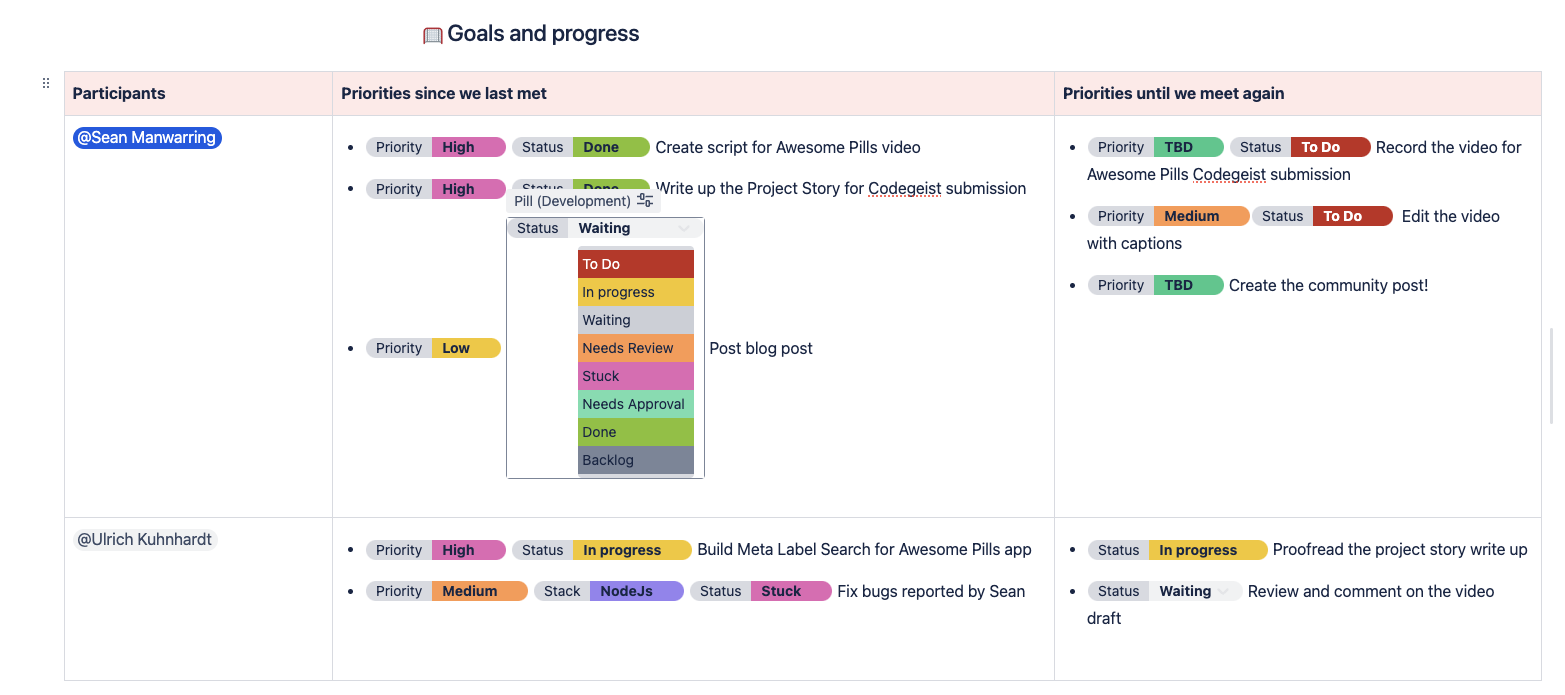Collapse the open Waiting status dropdown chevron
Image resolution: width=1565 pixels, height=695 pixels.
tap(684, 229)
